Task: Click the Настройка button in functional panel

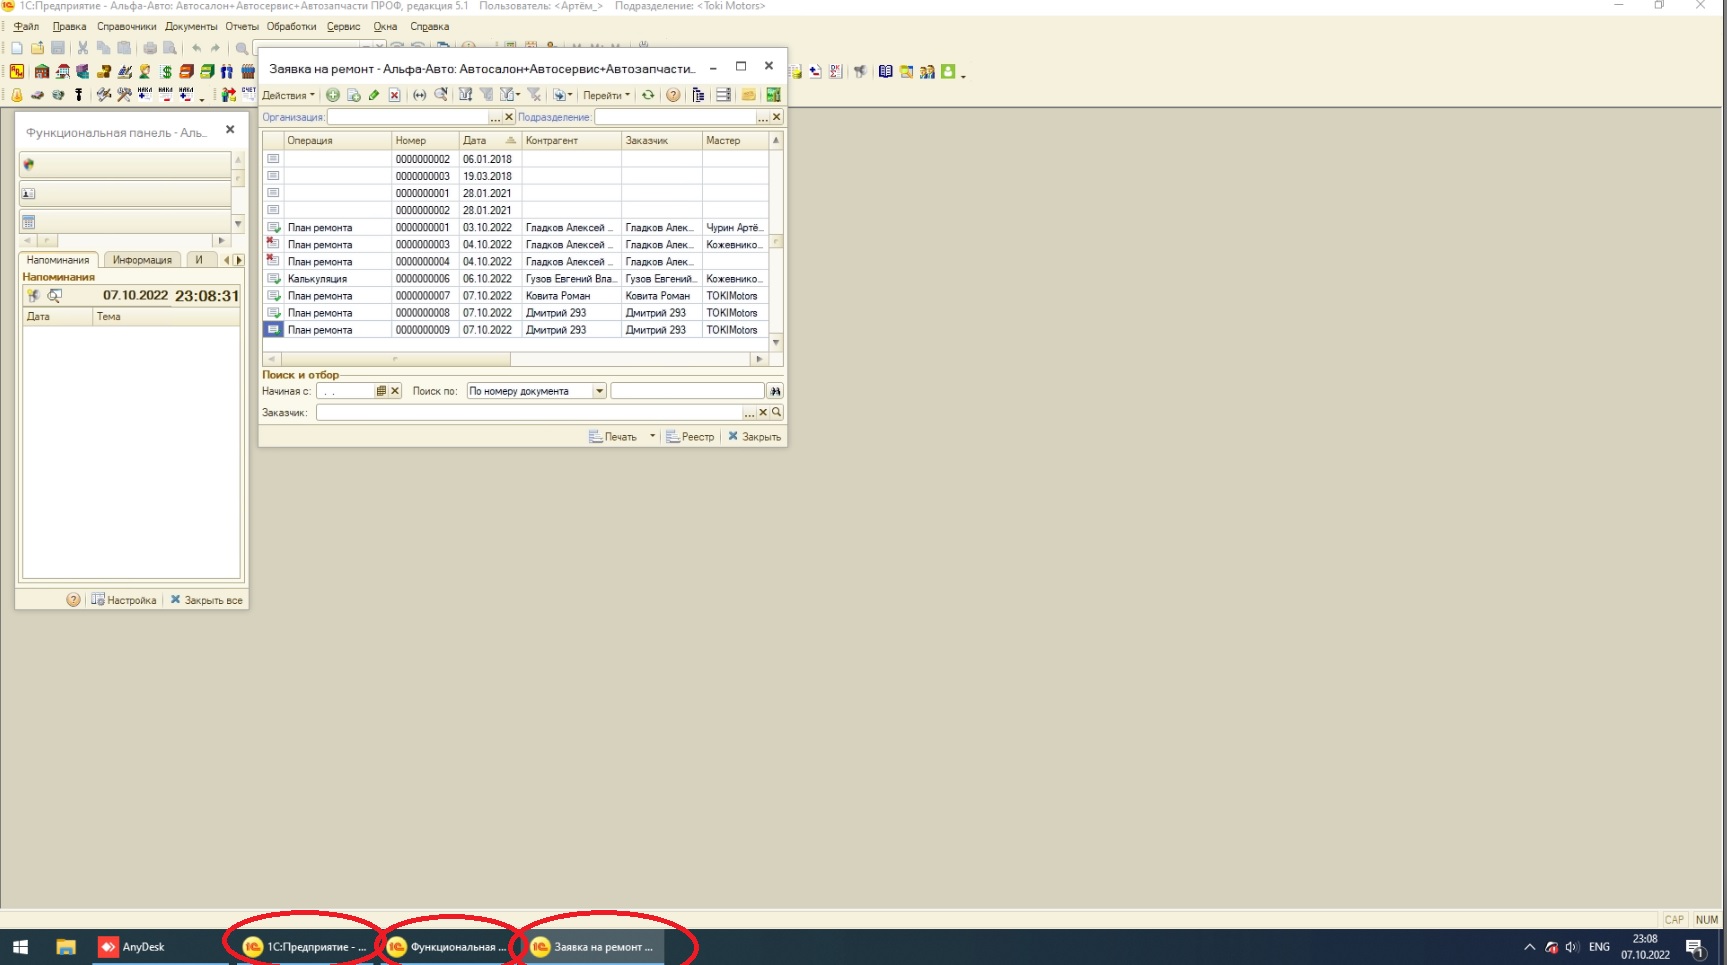Action: pyautogui.click(x=124, y=600)
